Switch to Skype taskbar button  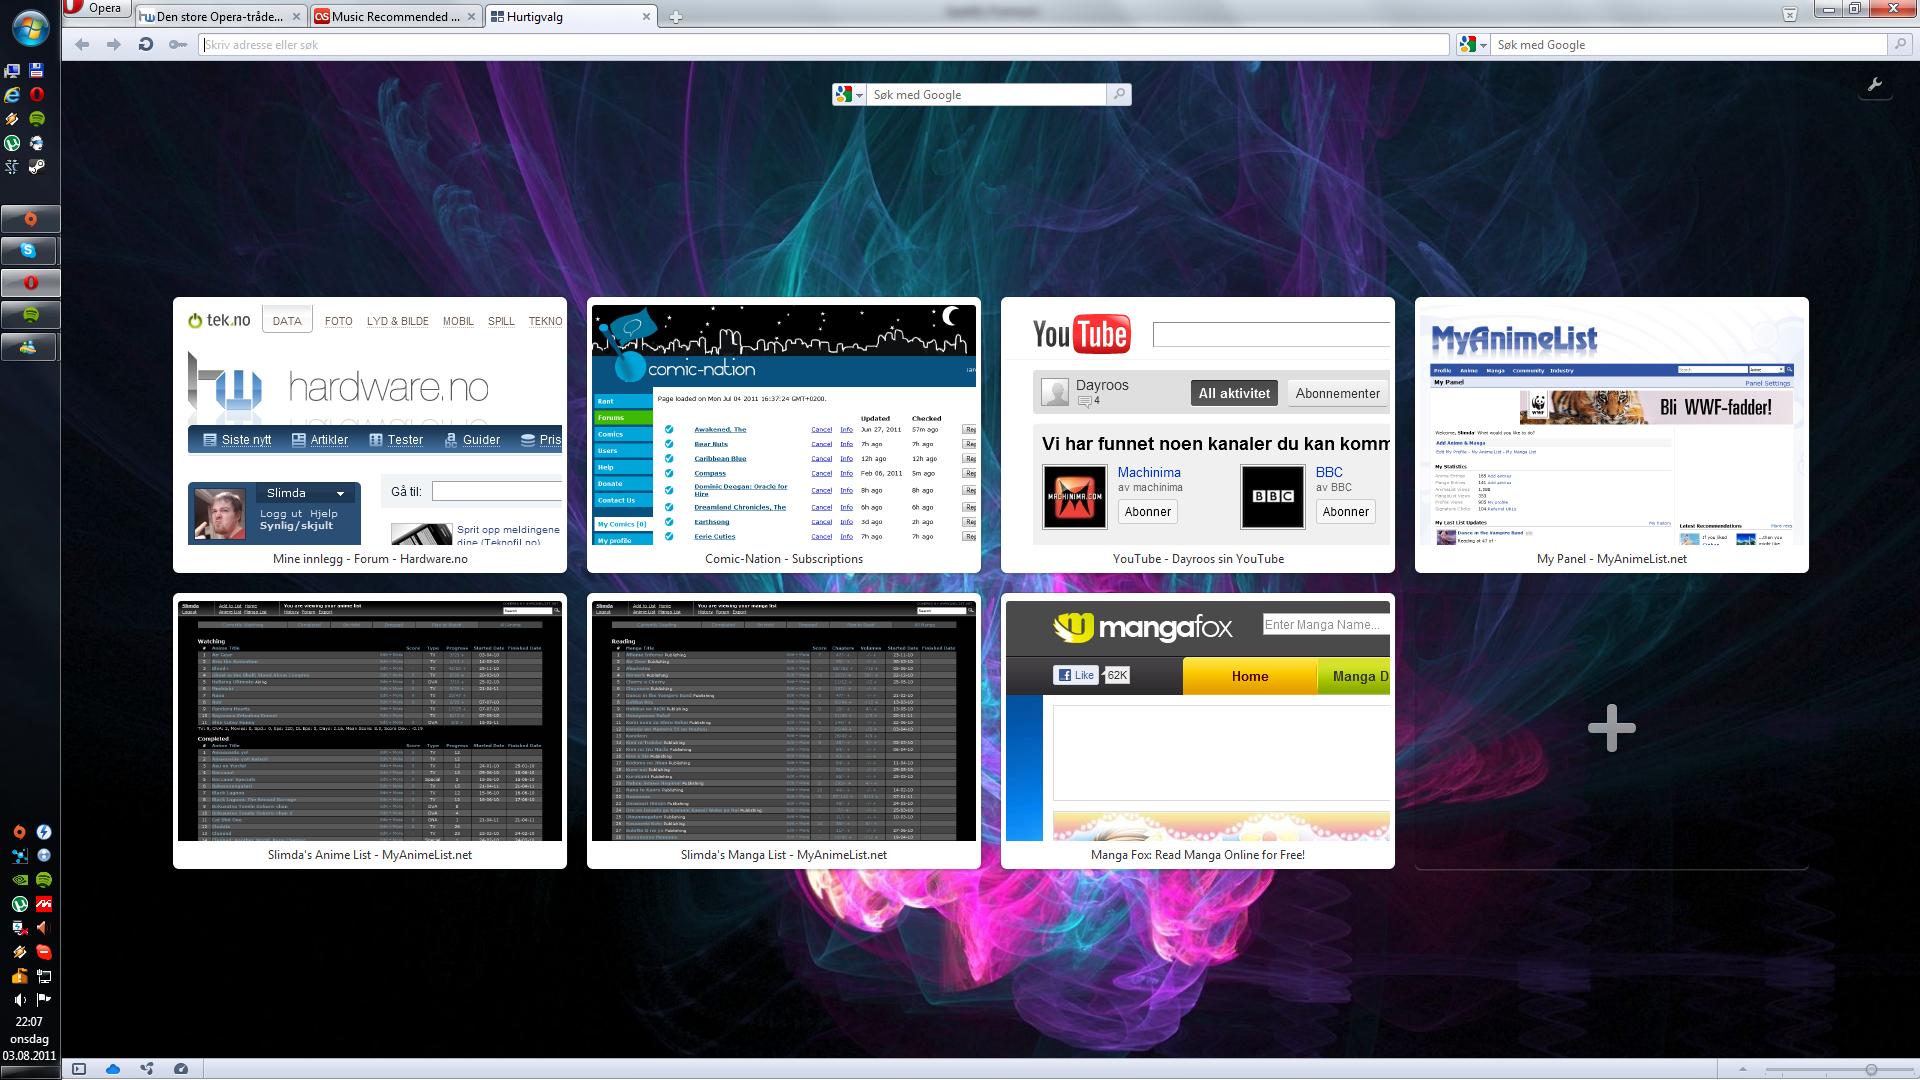[x=30, y=251]
